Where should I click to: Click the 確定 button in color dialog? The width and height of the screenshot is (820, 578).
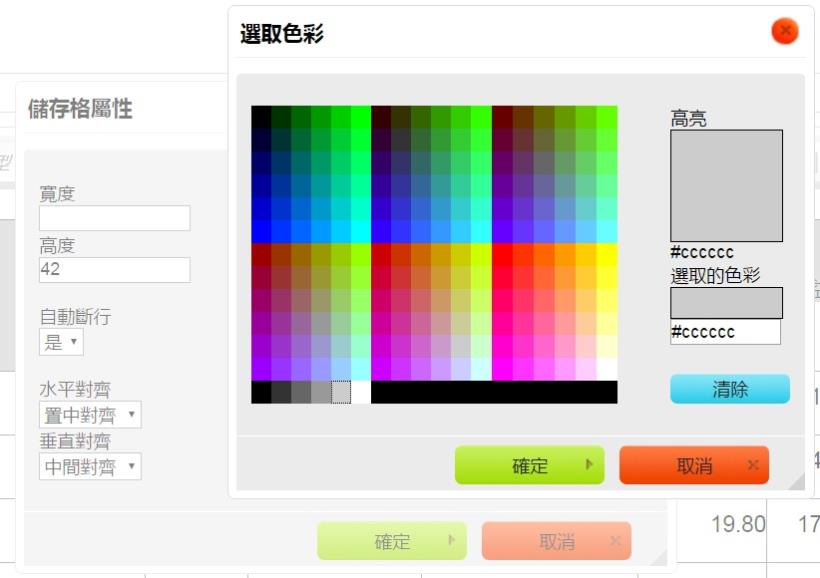coord(529,465)
